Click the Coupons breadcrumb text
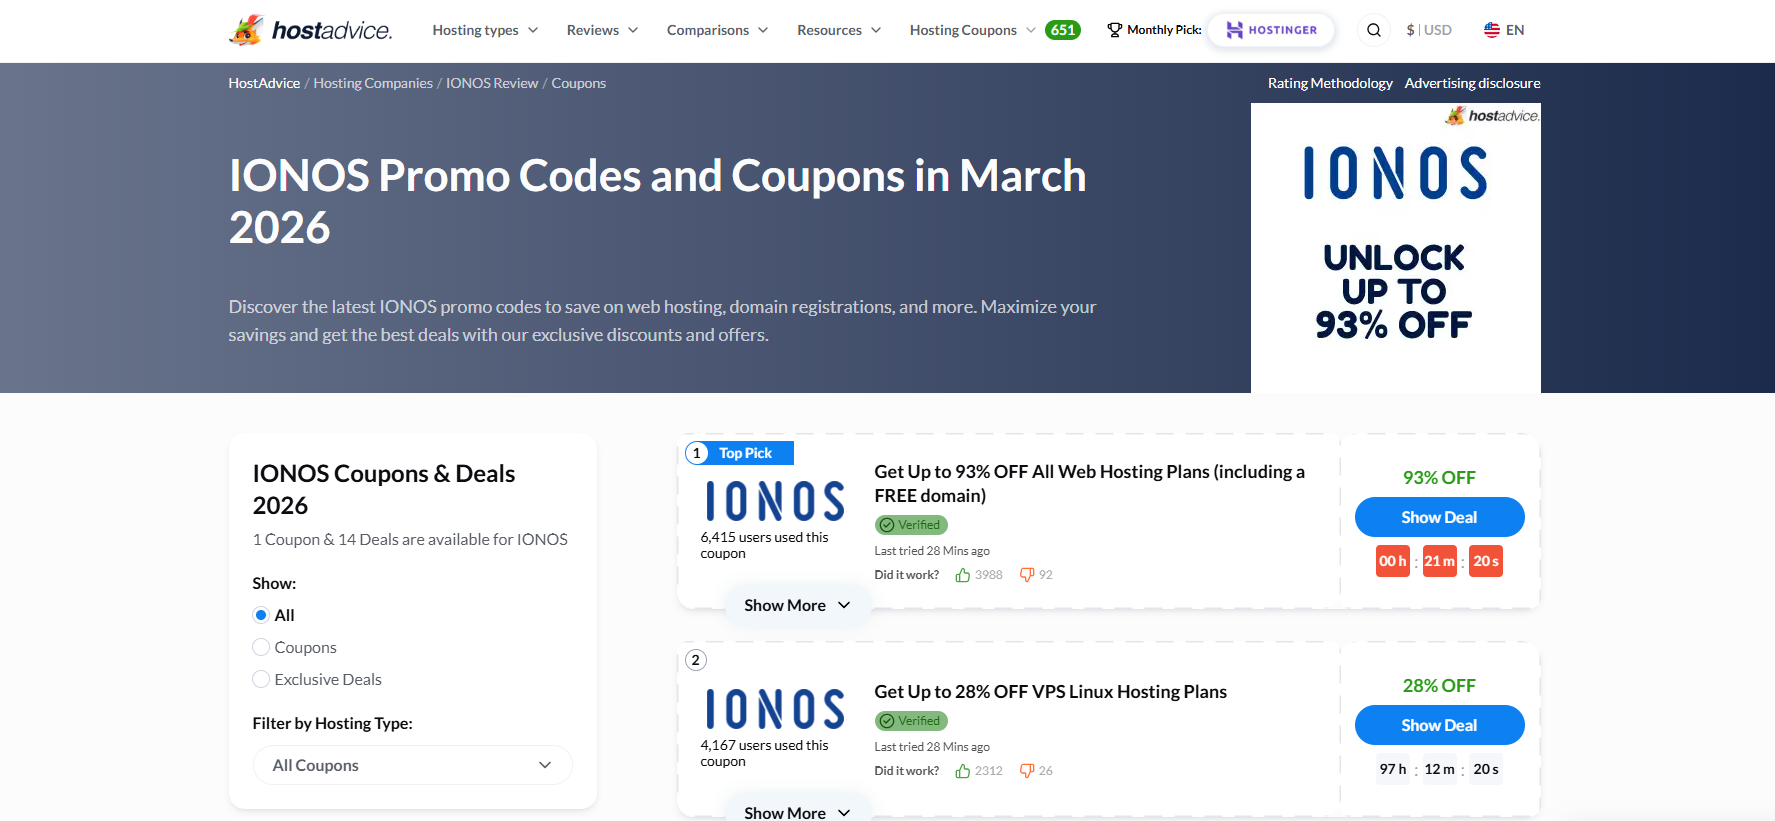This screenshot has height=821, width=1775. click(x=579, y=83)
